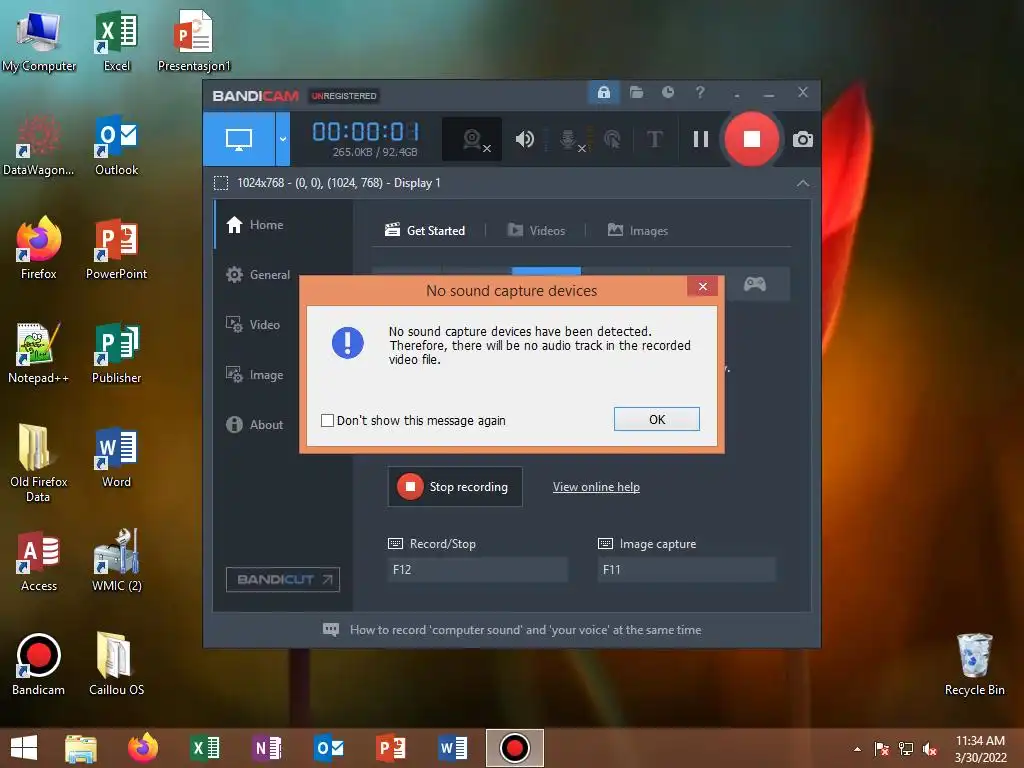Open the Recycle Bin
This screenshot has height=768, width=1024.
pos(974,664)
